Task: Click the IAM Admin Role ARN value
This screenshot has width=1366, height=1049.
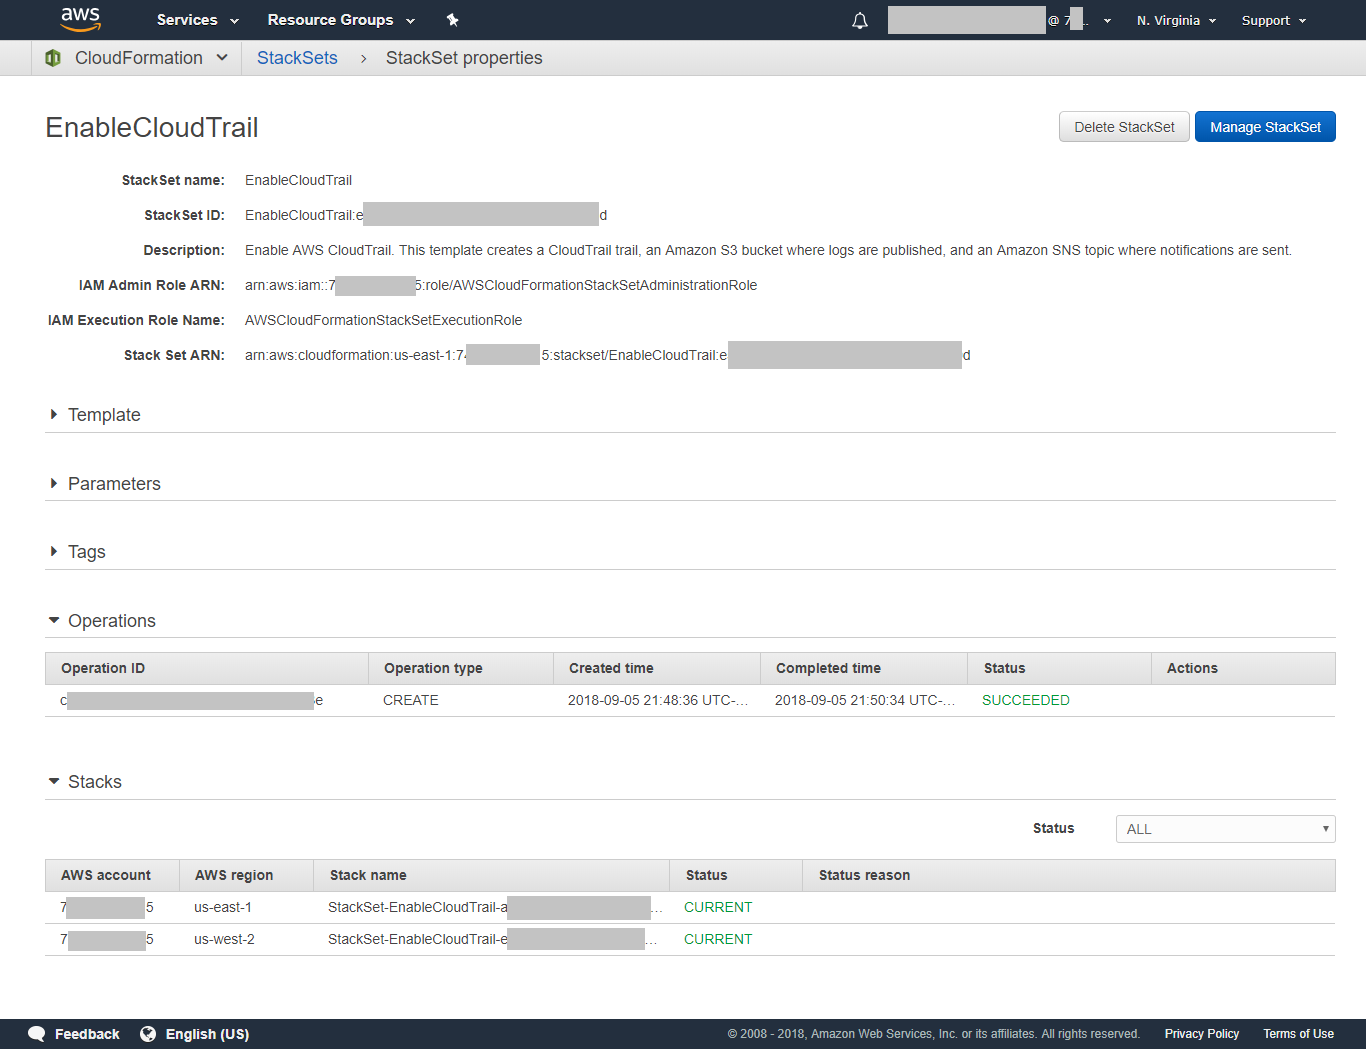Action: coord(501,285)
